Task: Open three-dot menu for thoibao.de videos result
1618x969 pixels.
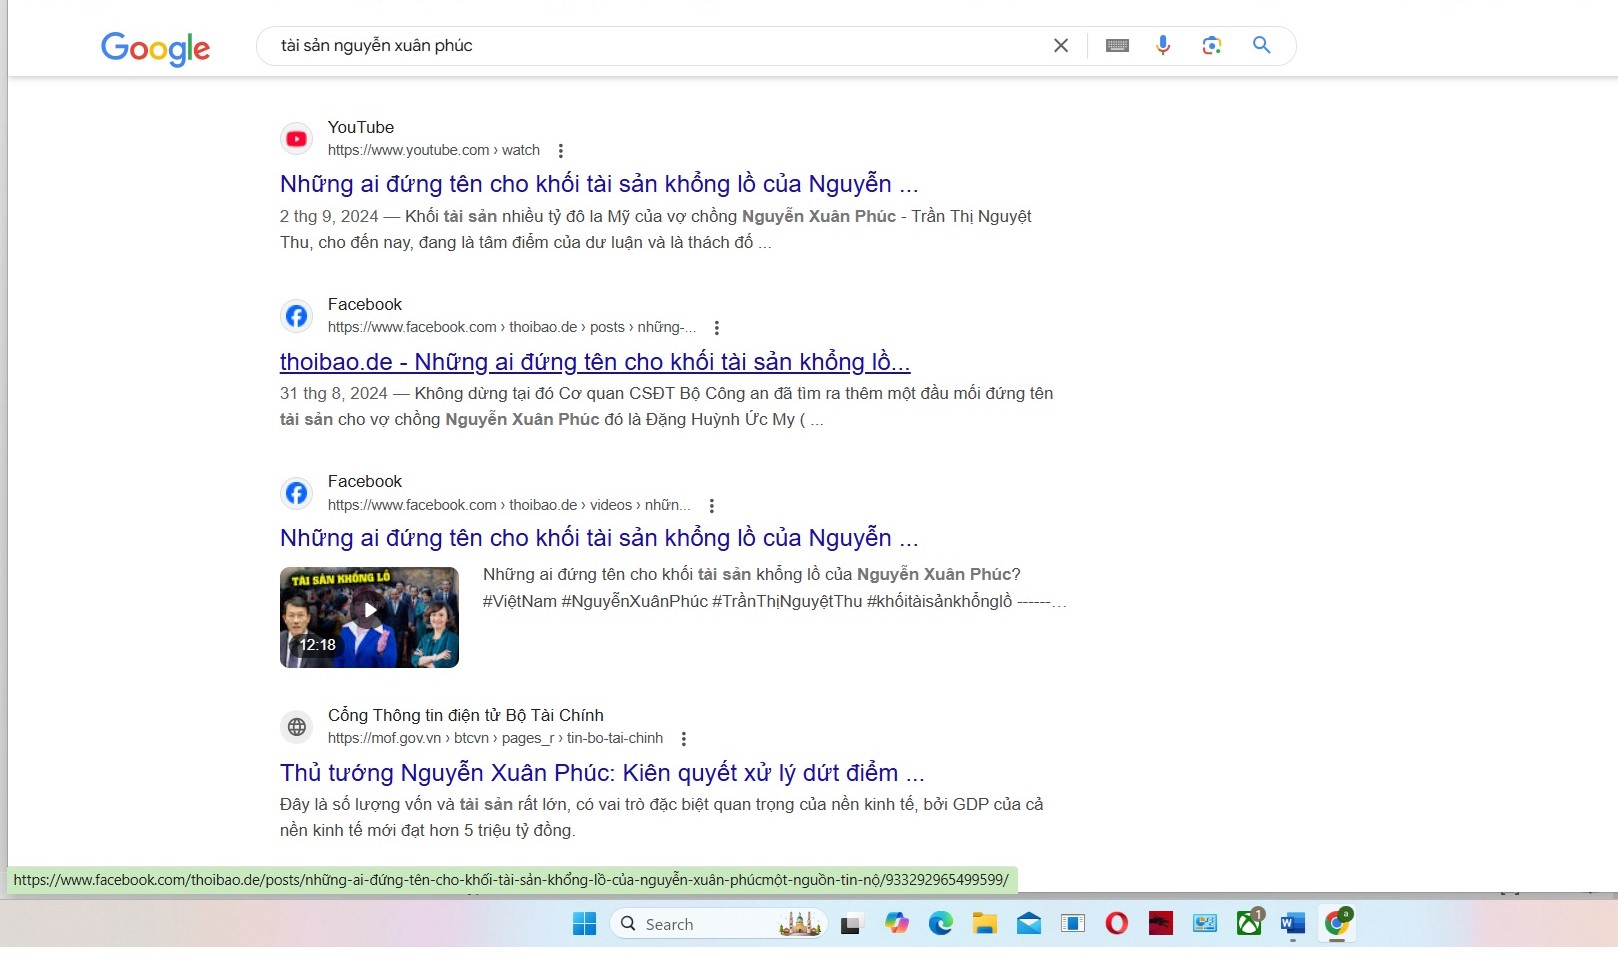Action: point(712,506)
